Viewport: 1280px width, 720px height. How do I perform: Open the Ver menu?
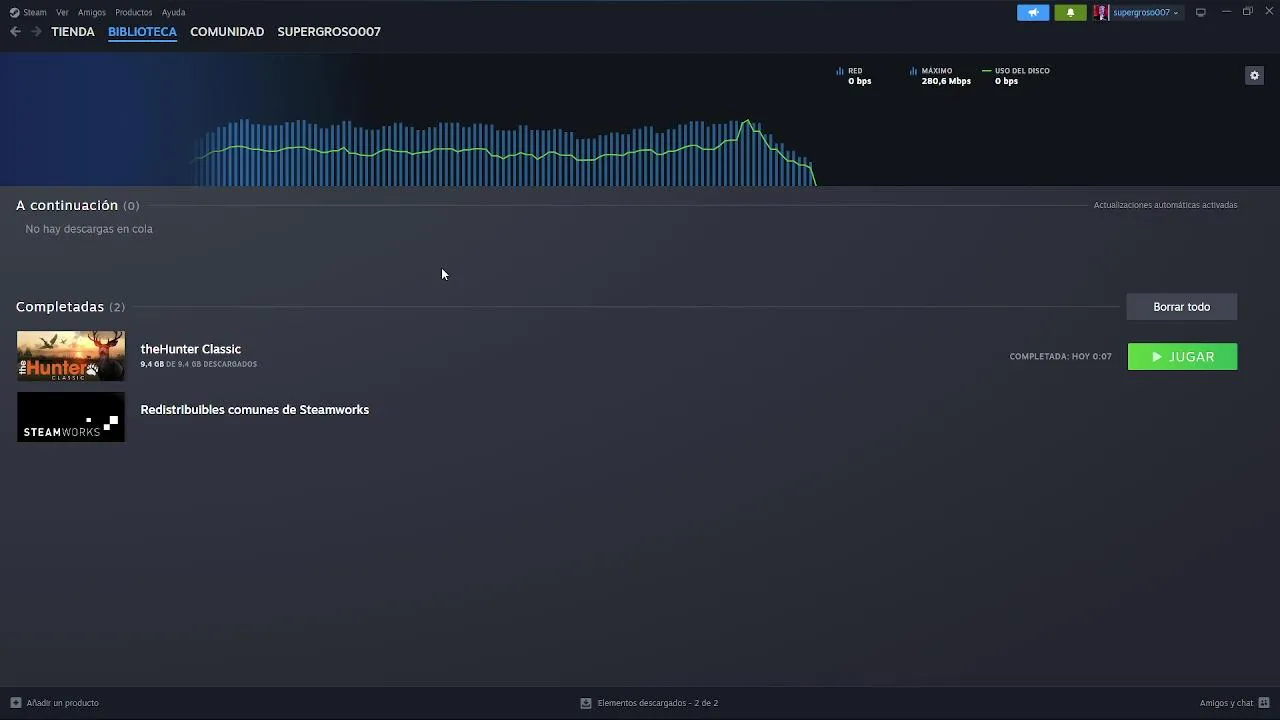[x=62, y=12]
